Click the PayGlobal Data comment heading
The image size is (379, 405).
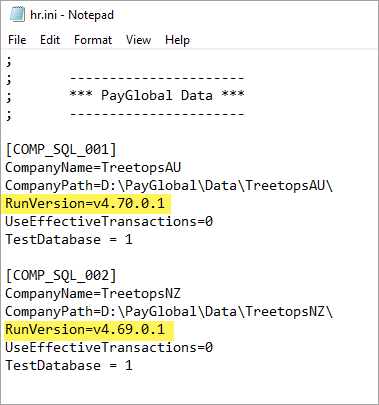click(x=157, y=95)
